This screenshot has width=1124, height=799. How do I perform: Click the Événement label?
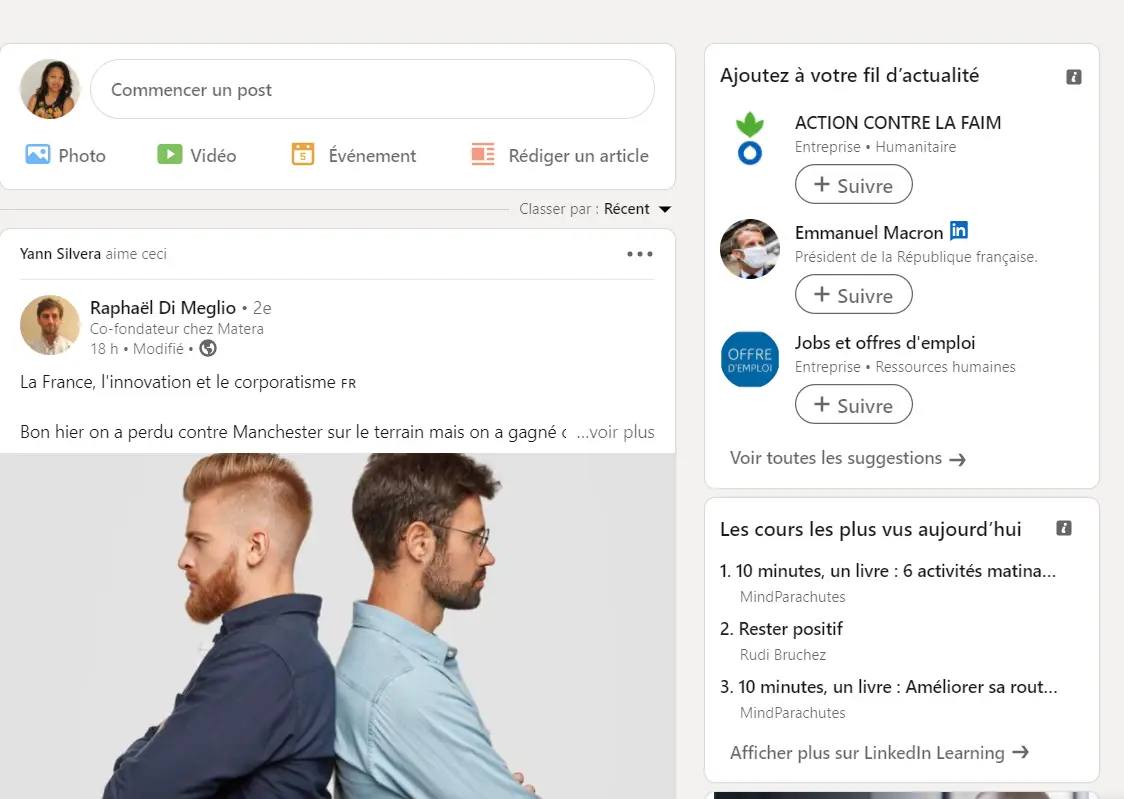372,156
